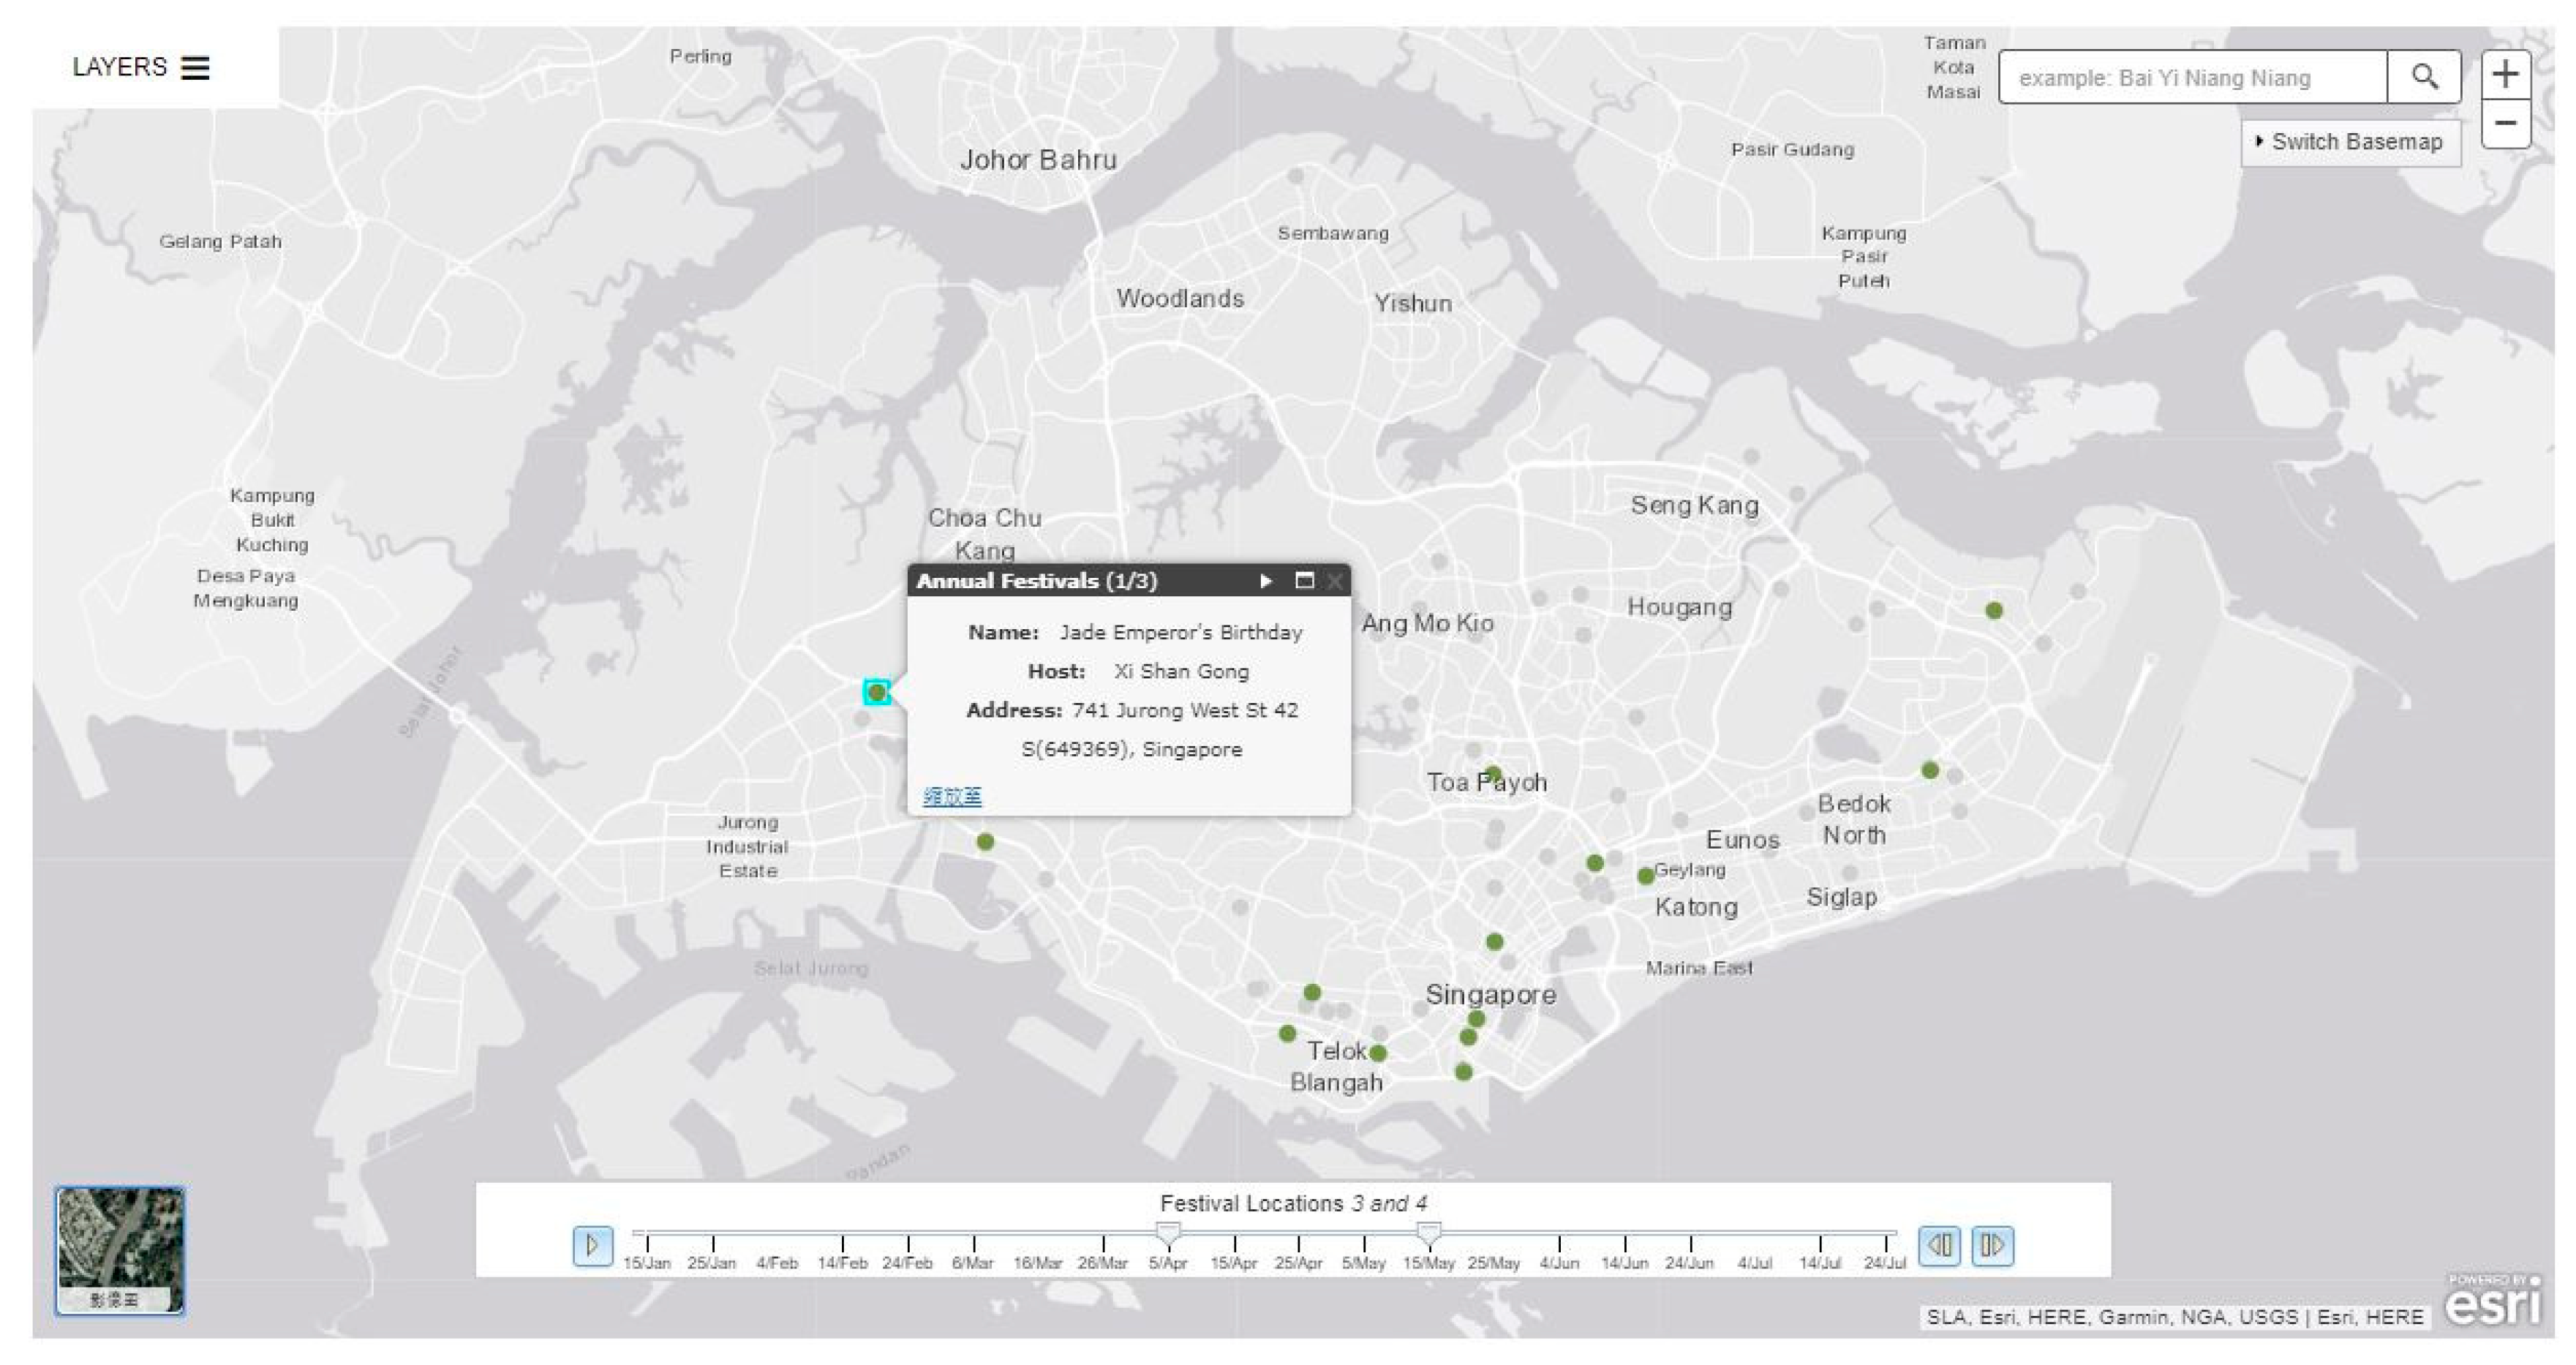Click the left time slider handle near 5/Apr
The image size is (2576, 1365).
[1168, 1232]
